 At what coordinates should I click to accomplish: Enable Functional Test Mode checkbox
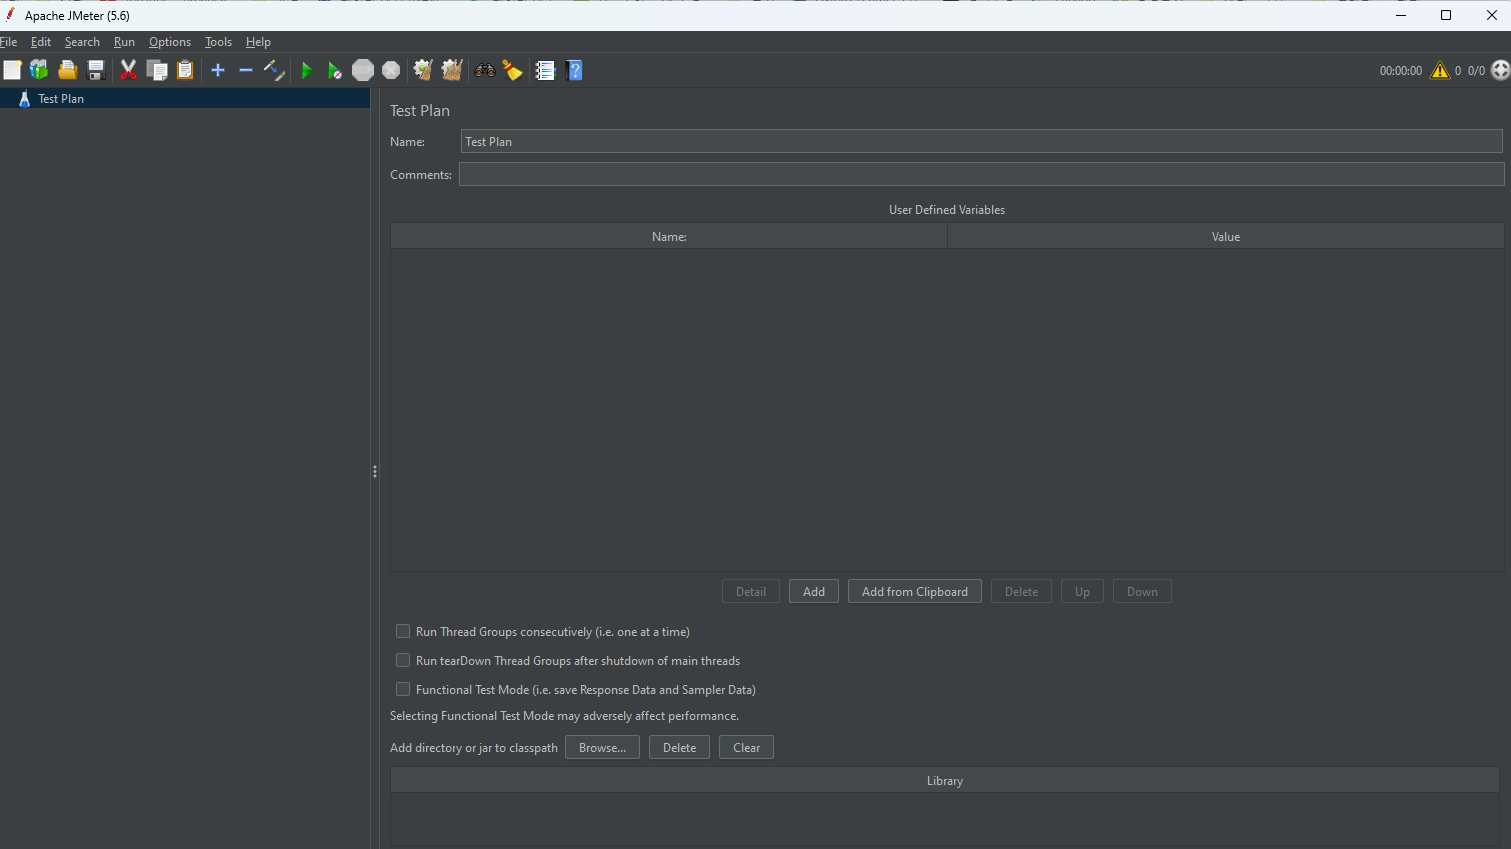point(403,689)
